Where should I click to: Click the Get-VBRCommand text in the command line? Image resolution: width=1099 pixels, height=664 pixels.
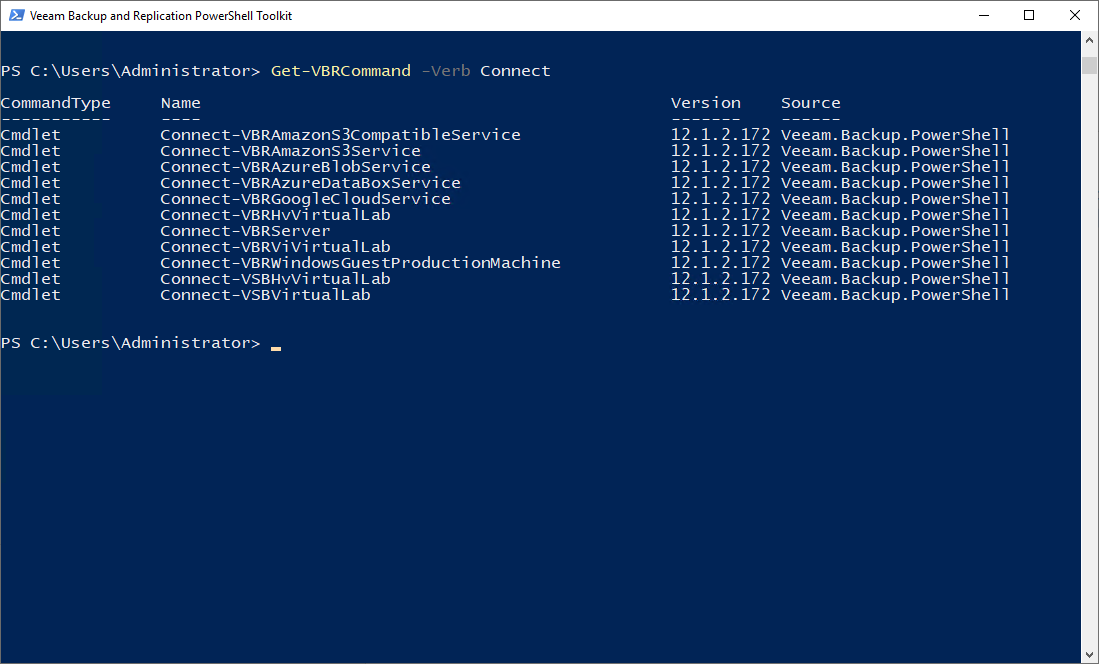(x=341, y=71)
